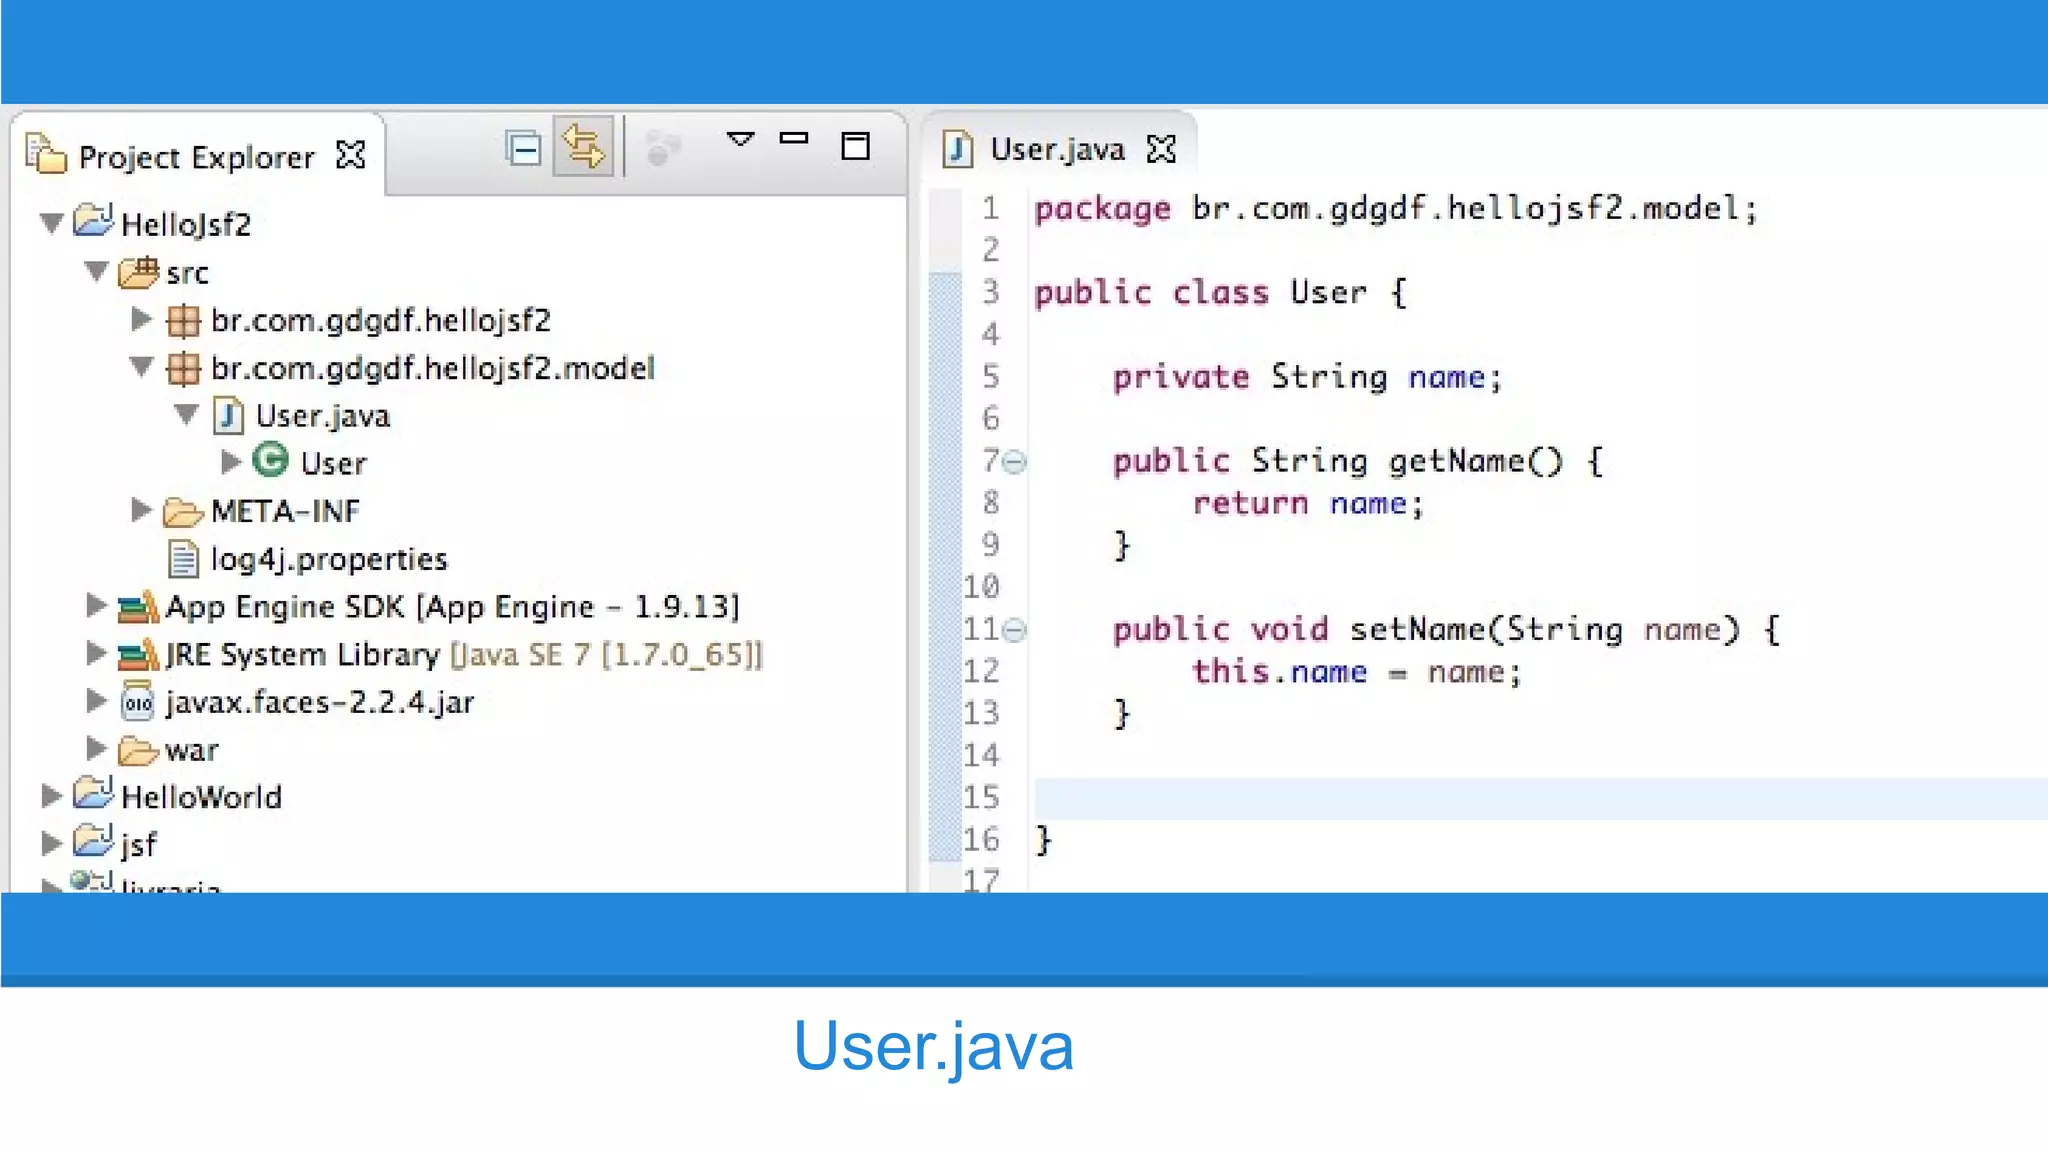Expand the User class node

231,461
